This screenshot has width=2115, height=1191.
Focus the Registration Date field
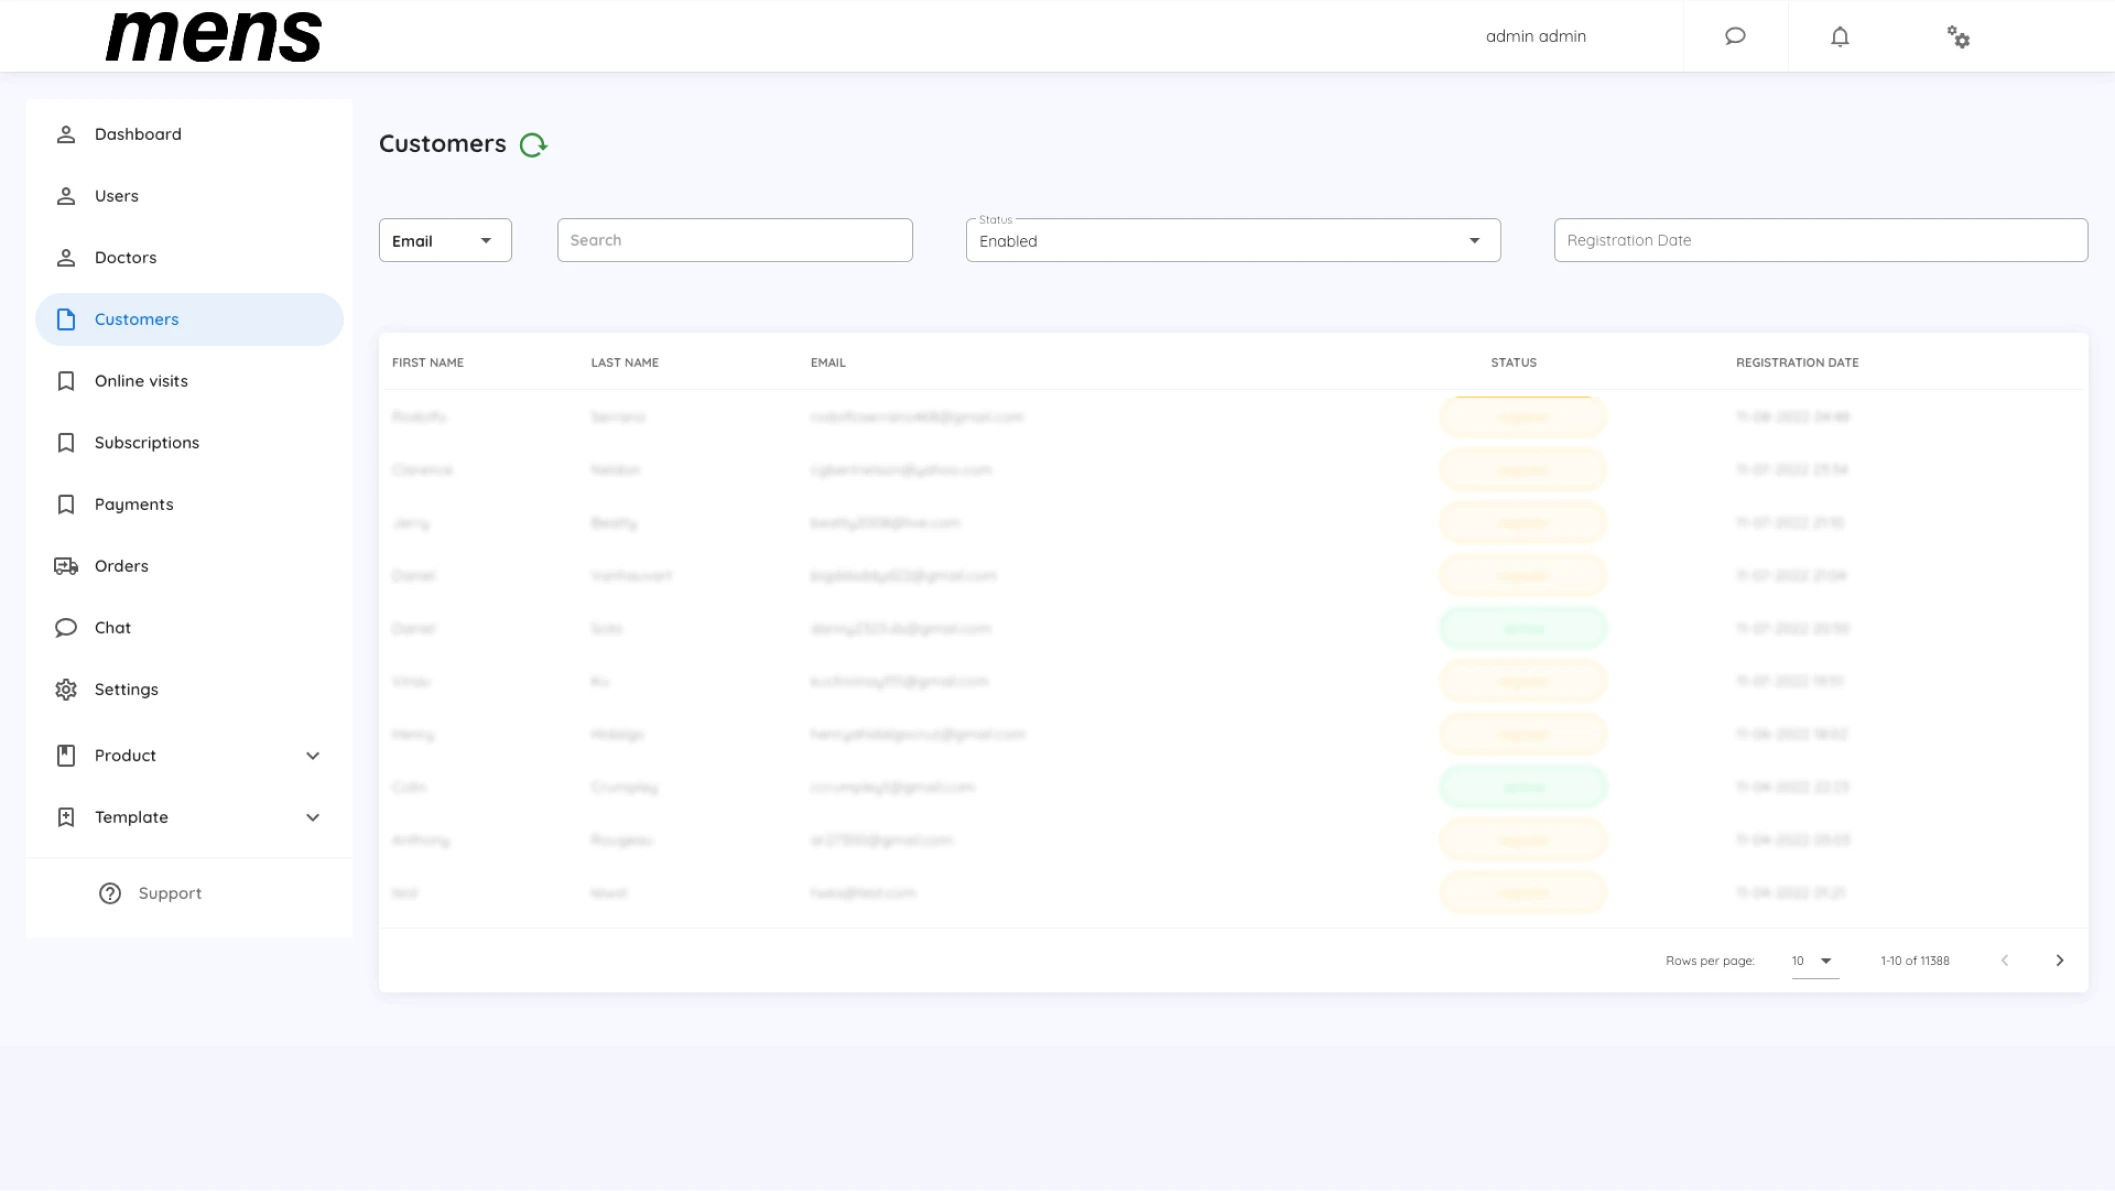(1820, 241)
